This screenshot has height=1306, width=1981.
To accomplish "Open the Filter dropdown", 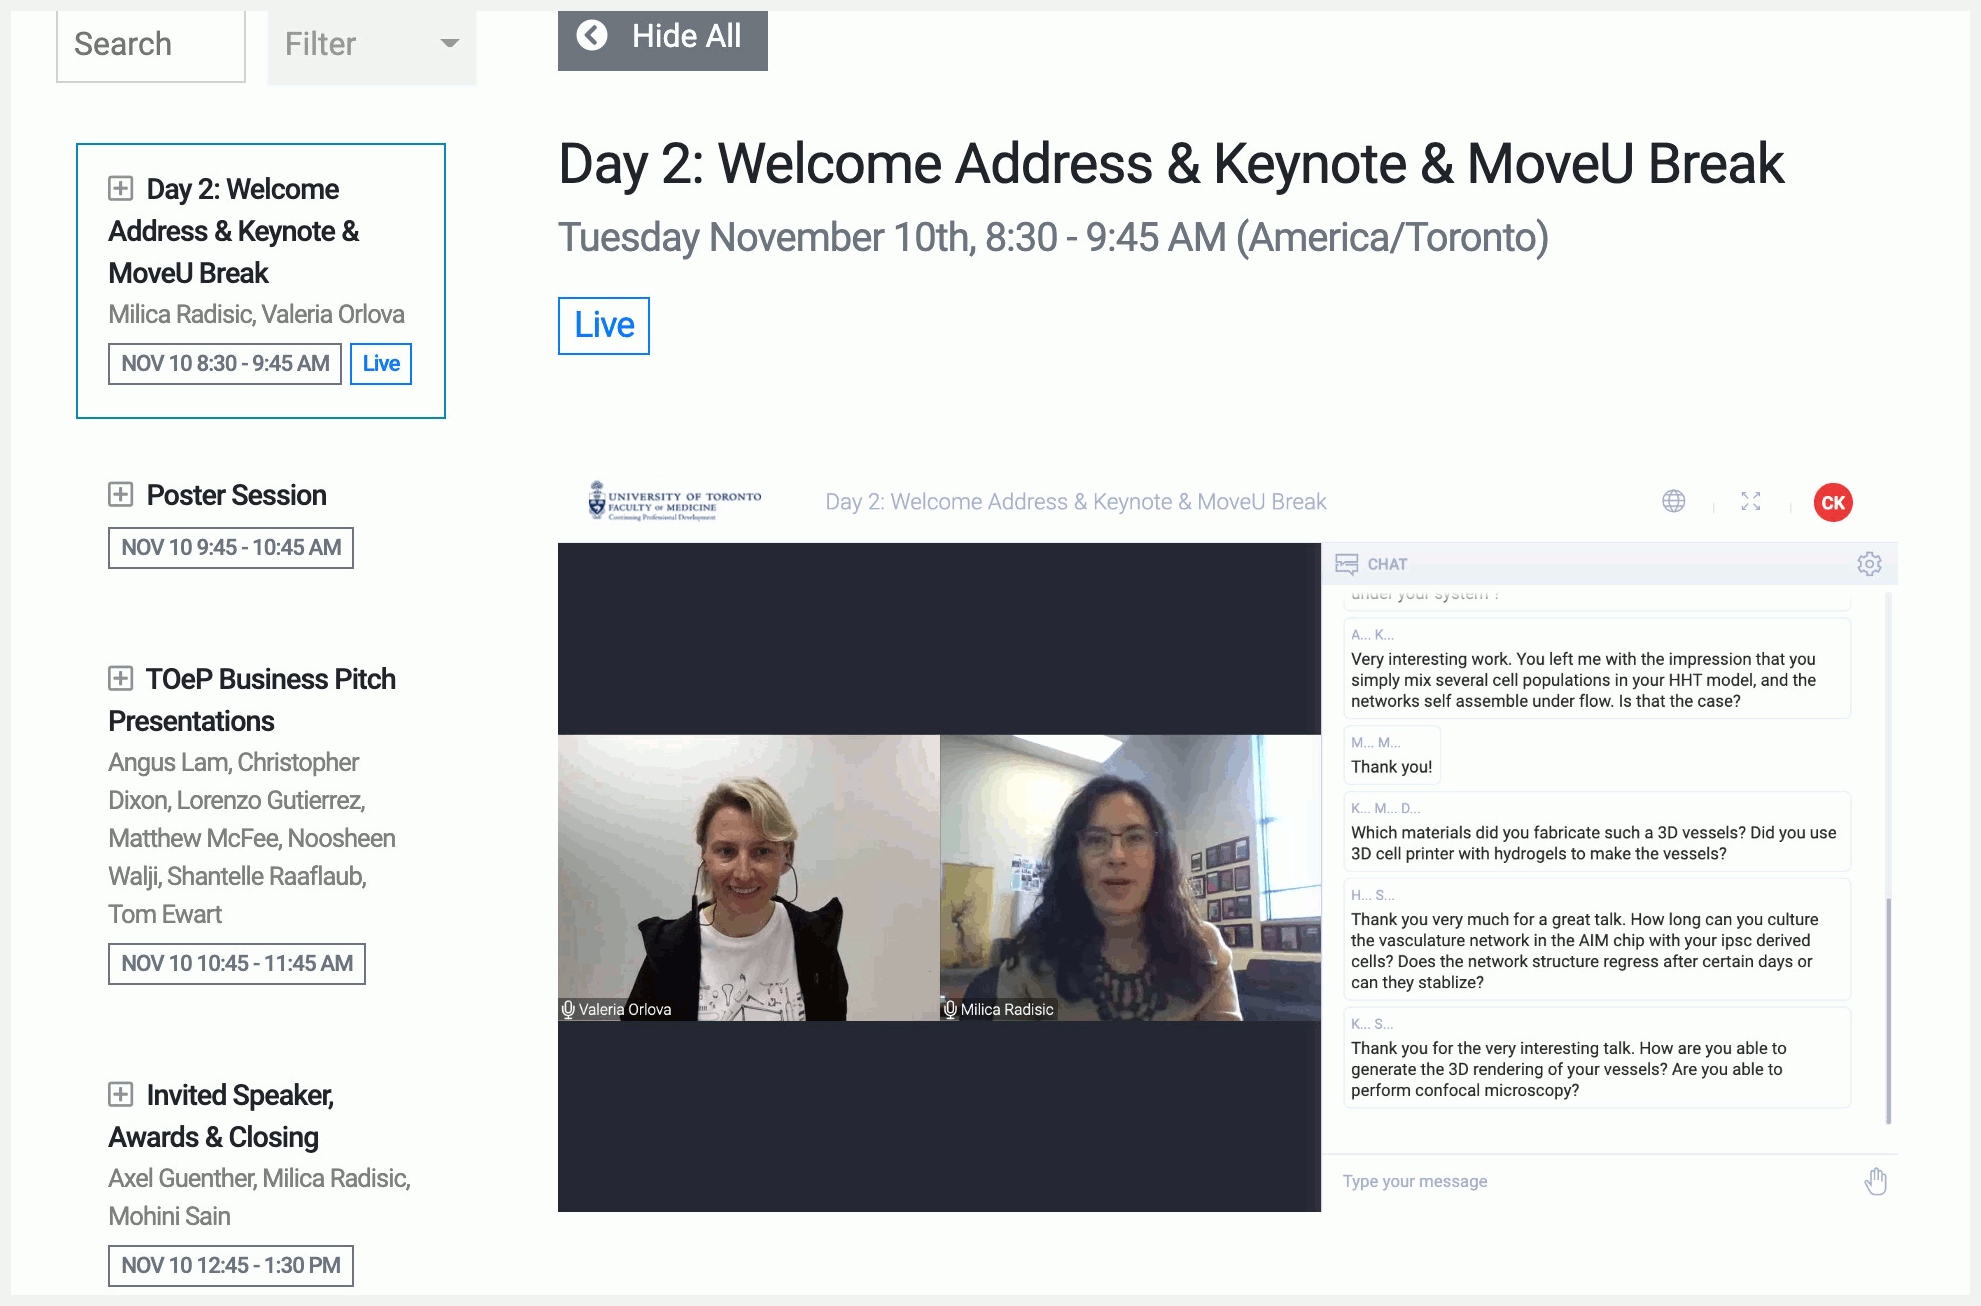I will (372, 44).
